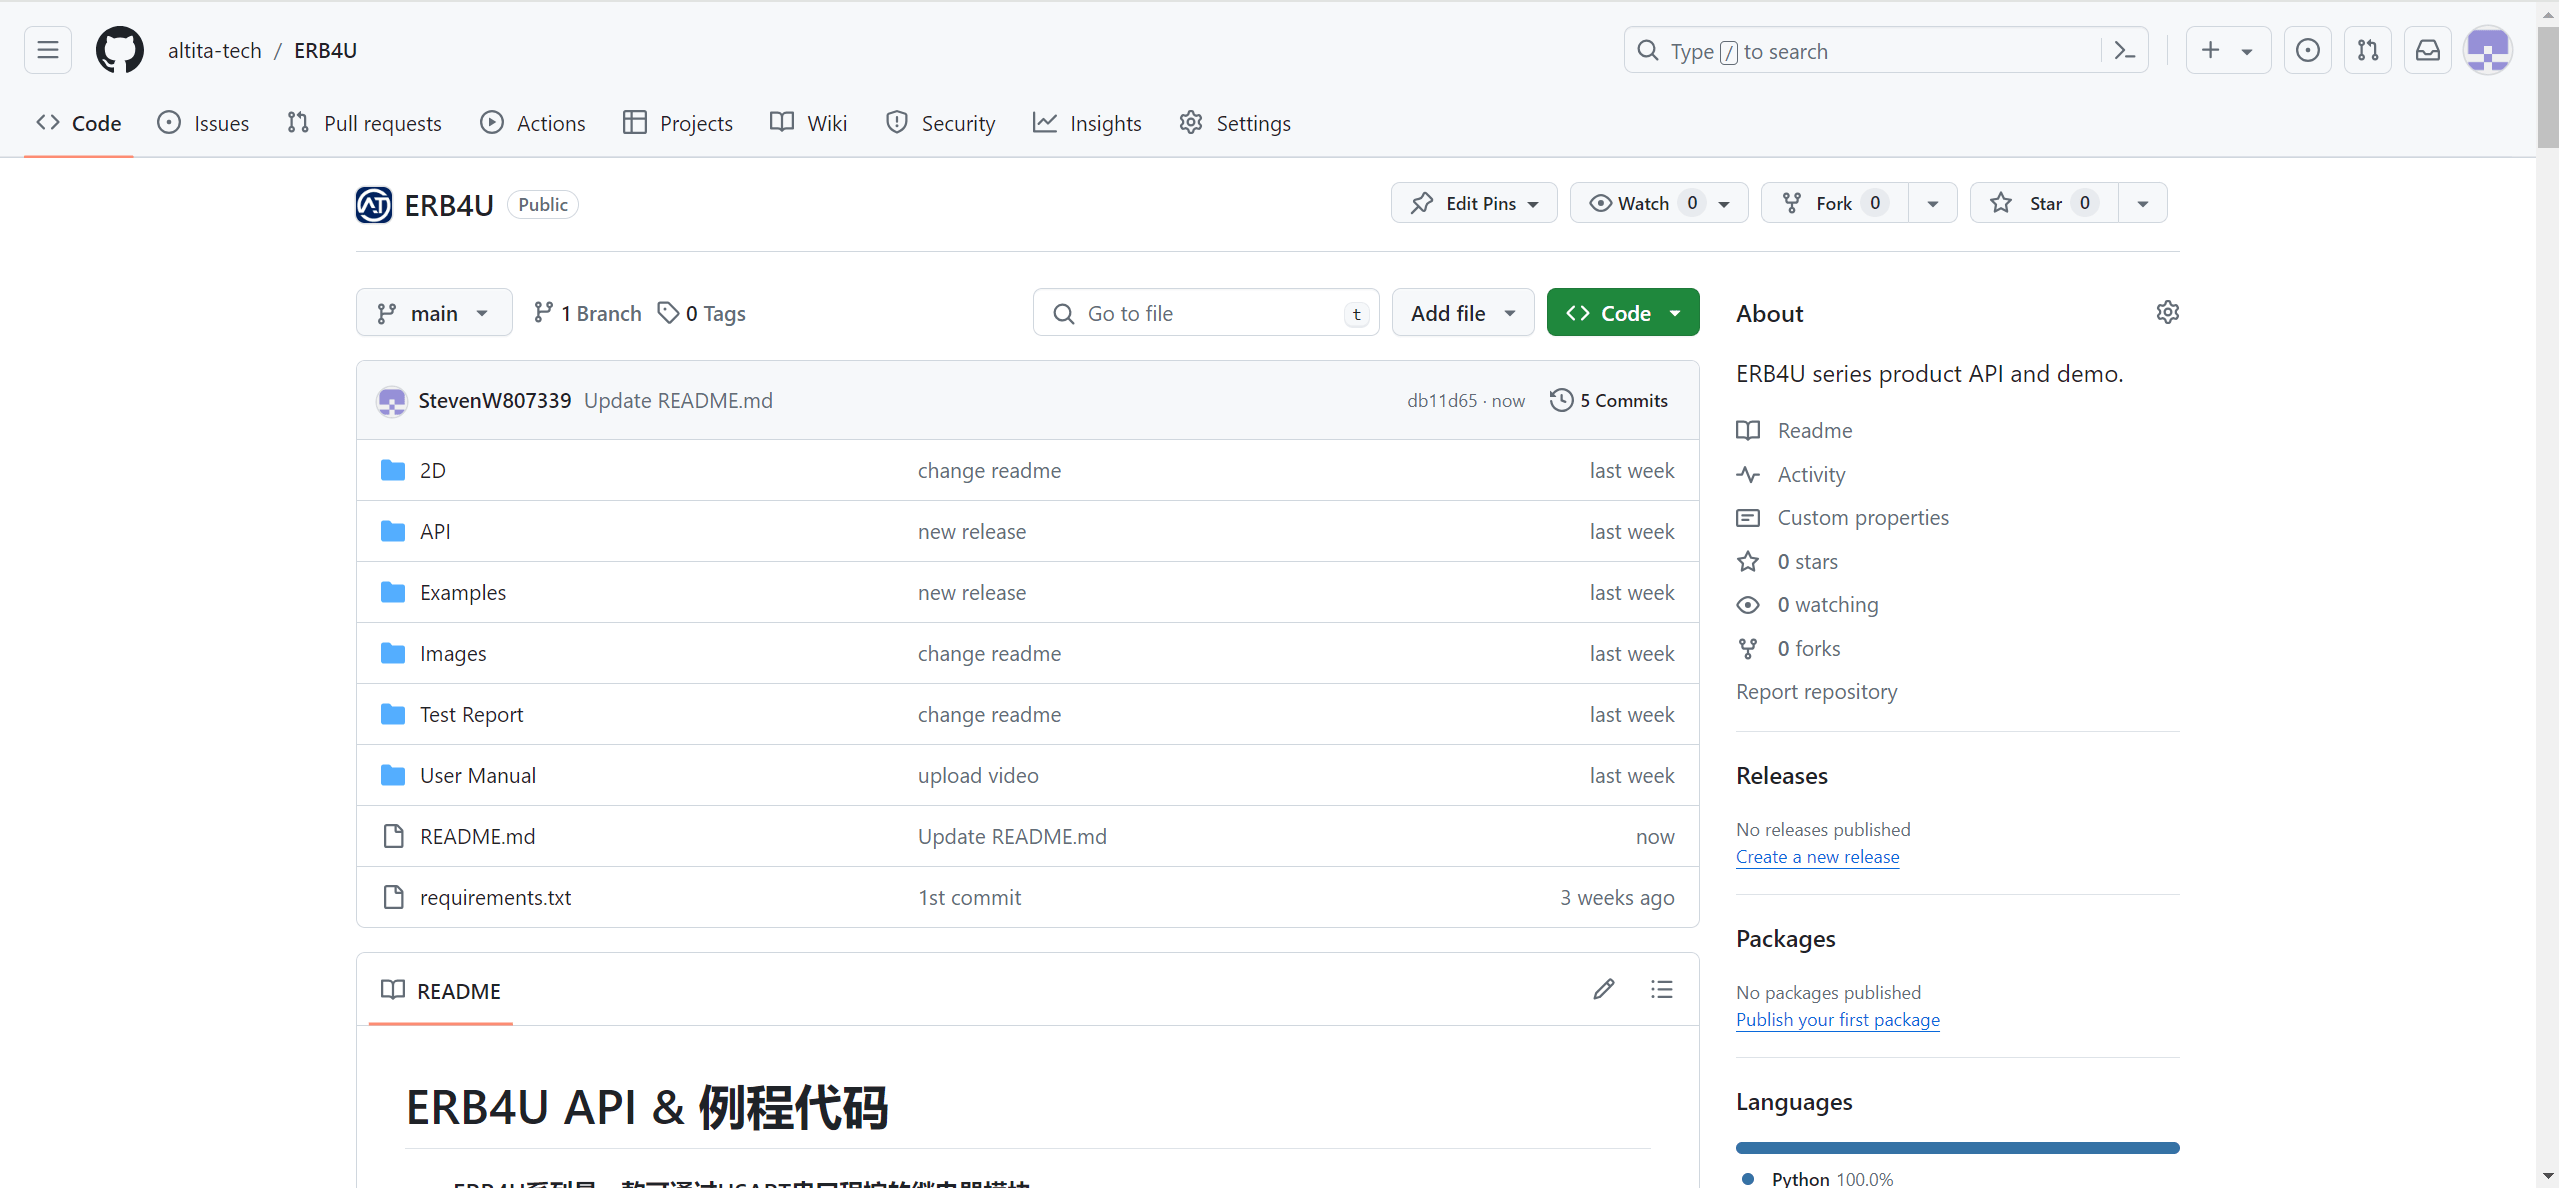2559x1188 pixels.
Task: Click the Python language bar
Action: pyautogui.click(x=1958, y=1147)
